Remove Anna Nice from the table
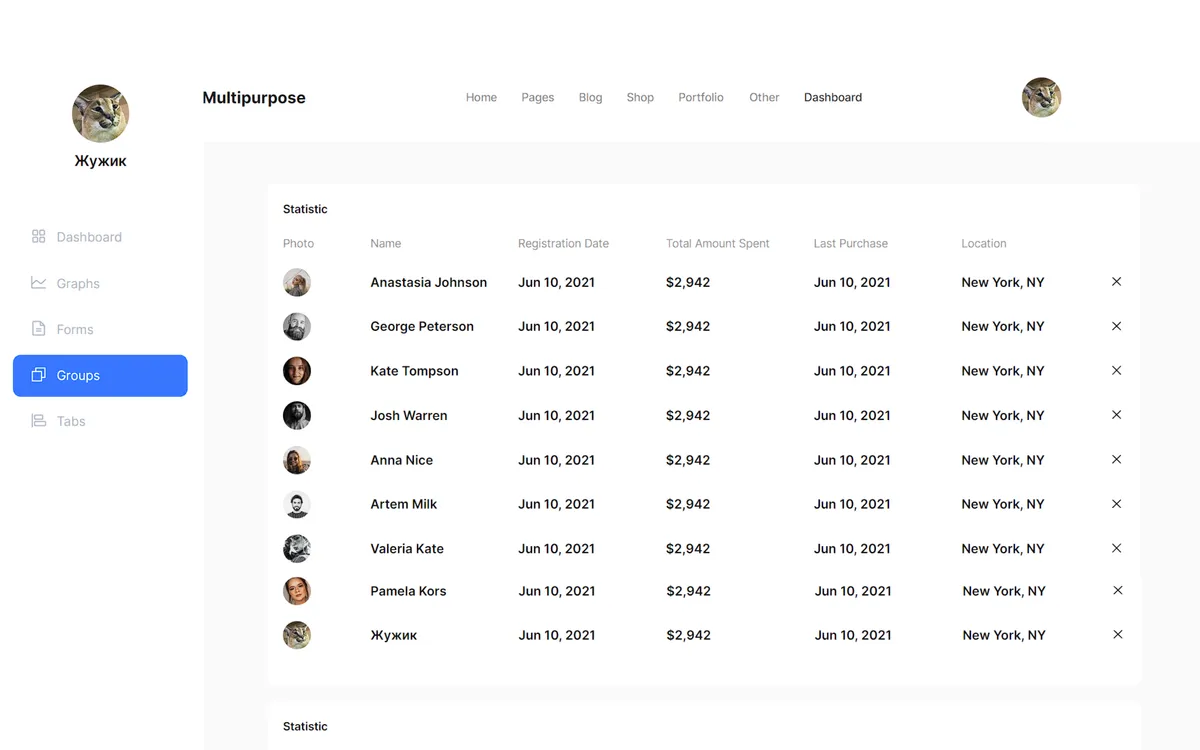 click(x=1117, y=460)
